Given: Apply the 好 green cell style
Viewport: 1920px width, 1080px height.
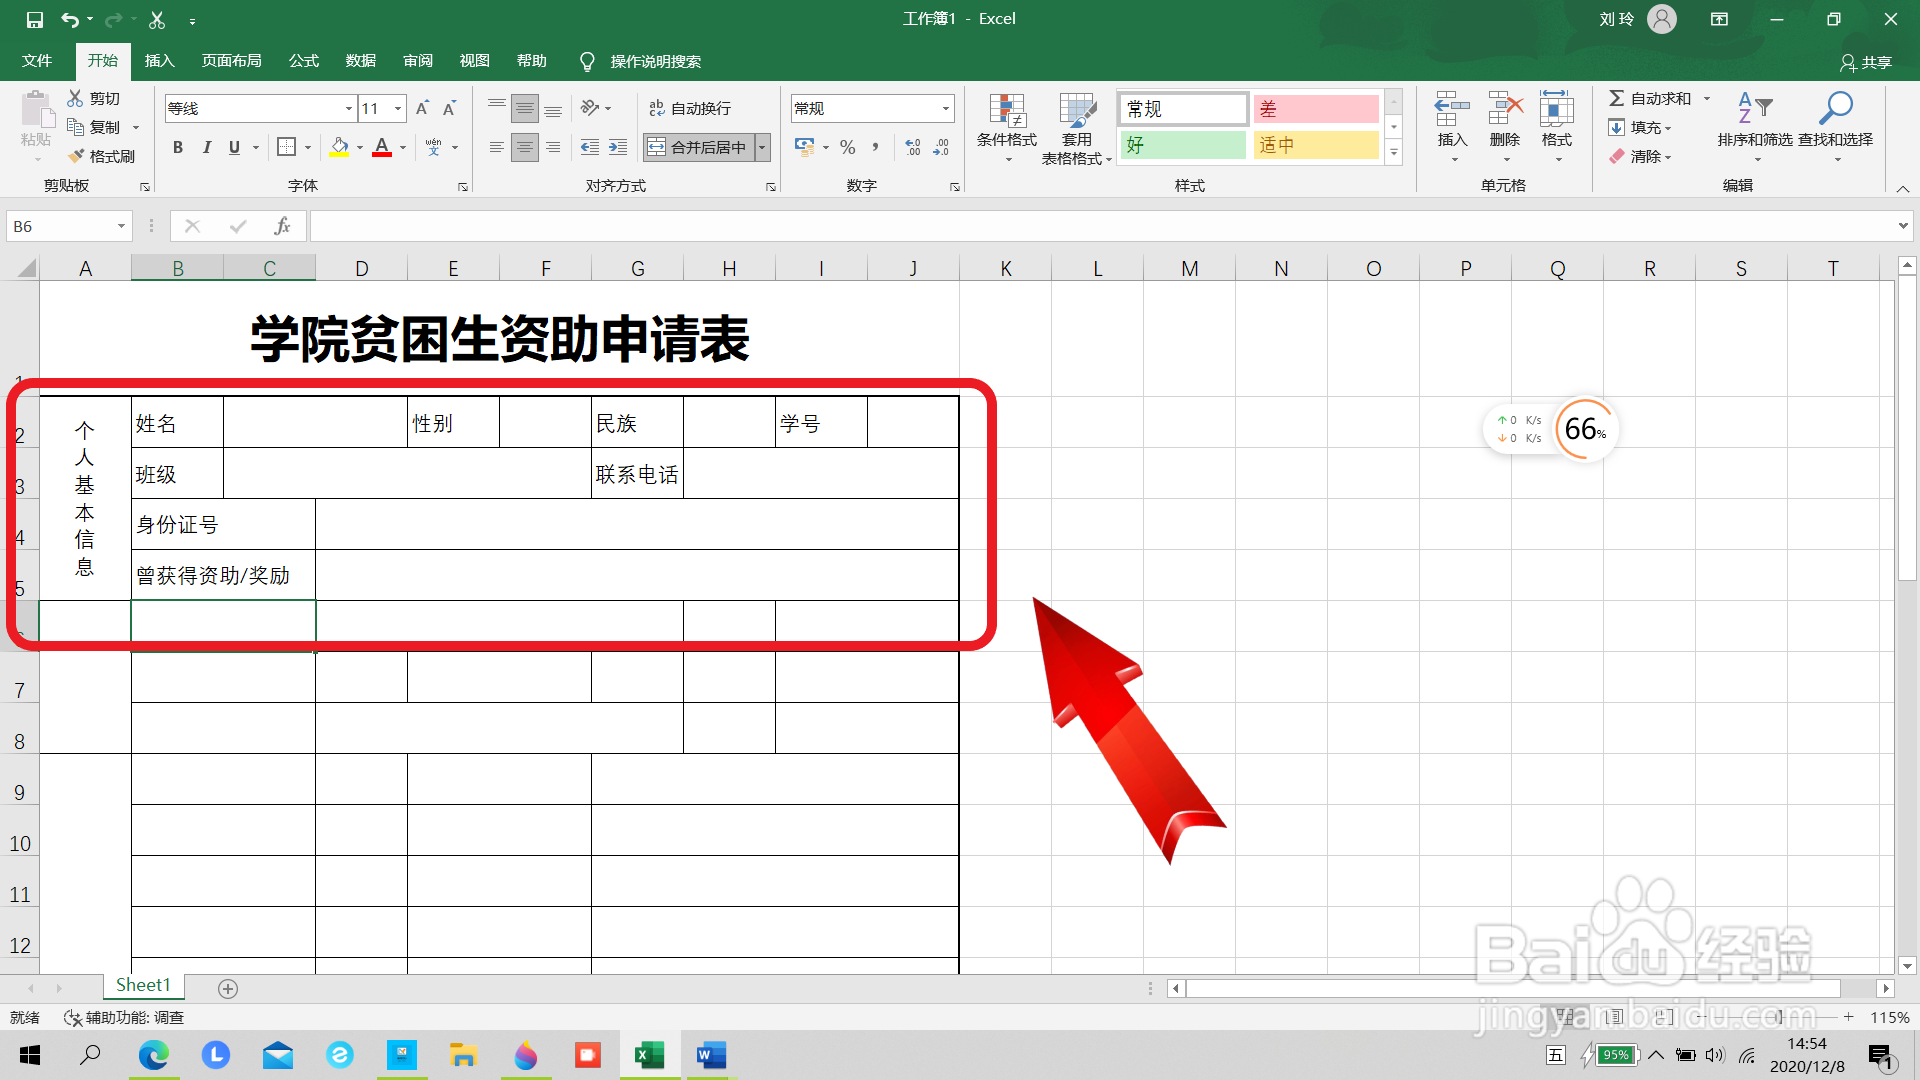Looking at the screenshot, I should coord(1183,145).
